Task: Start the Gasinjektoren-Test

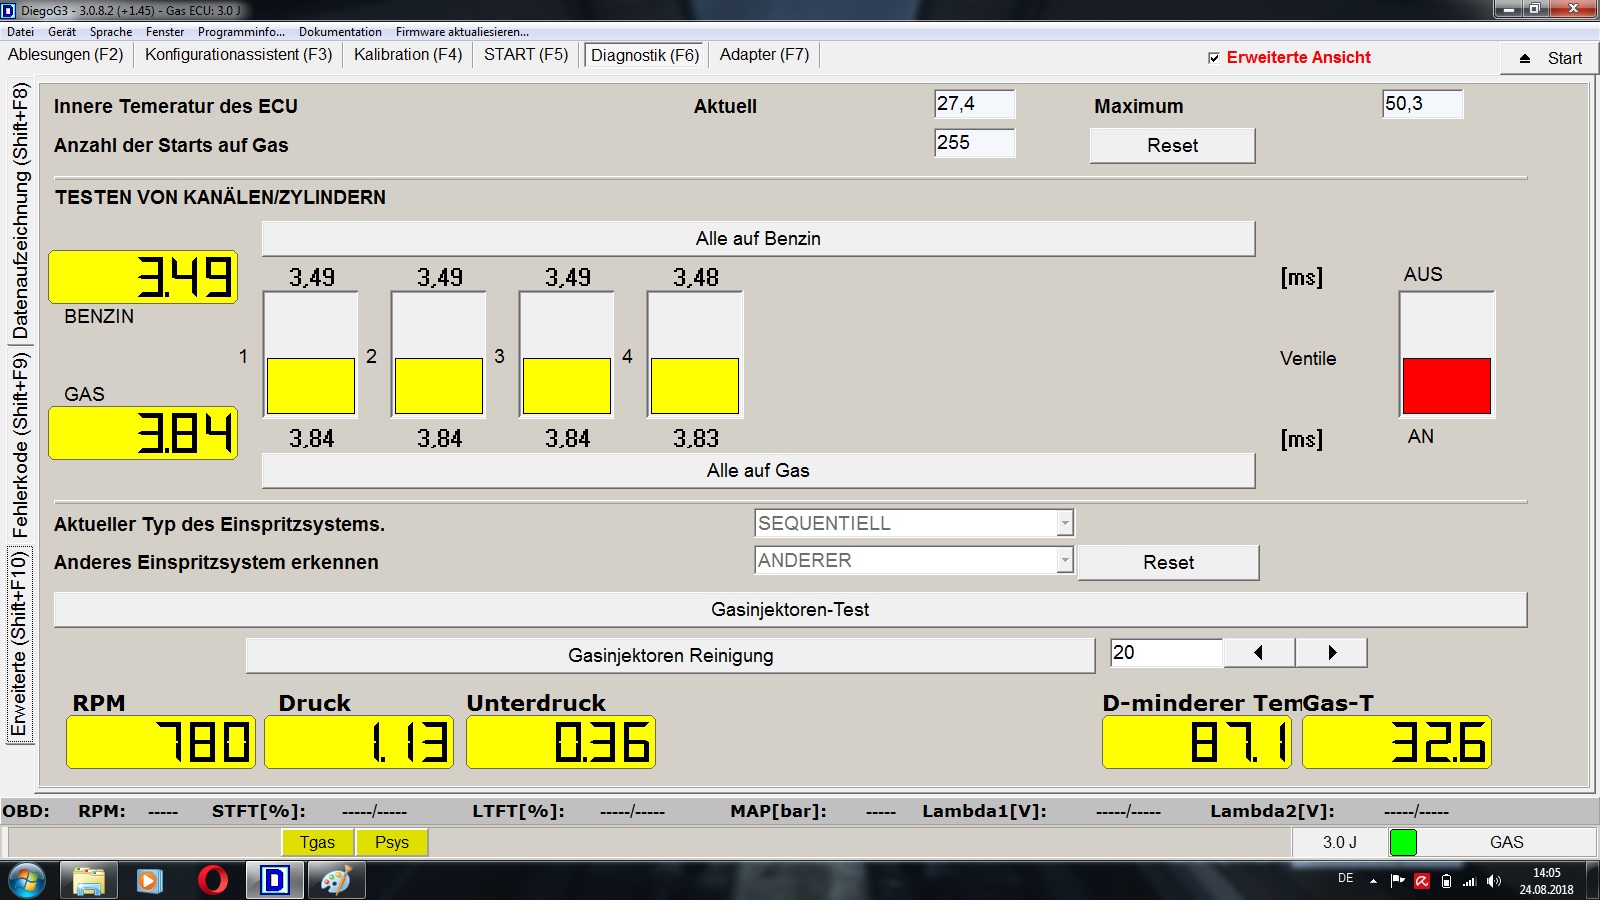Action: (790, 609)
